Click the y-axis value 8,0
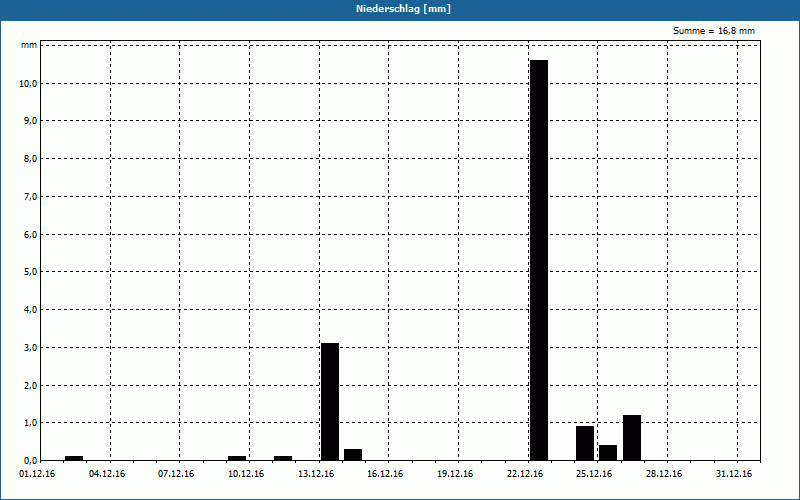The image size is (800, 500). click(x=30, y=159)
